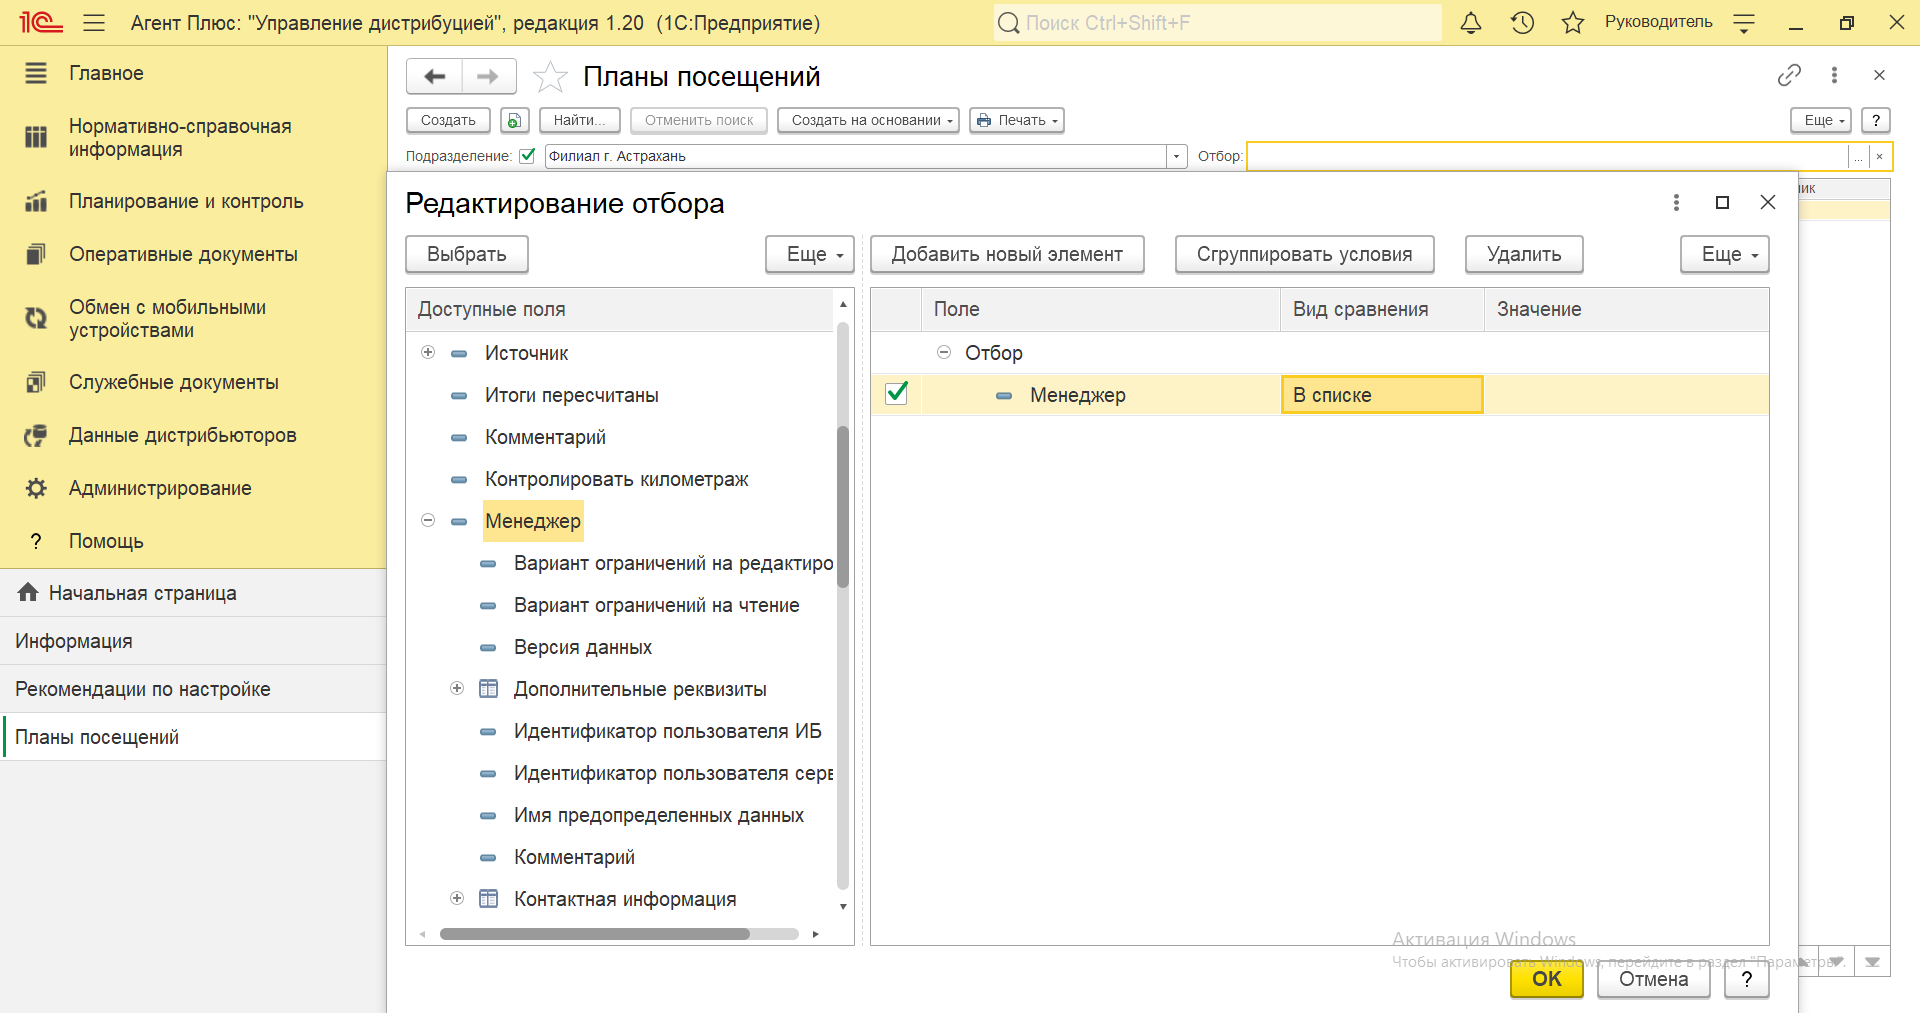This screenshot has width=1920, height=1013.
Task: Click the Планирование и контроль chart icon
Action: click(x=36, y=201)
